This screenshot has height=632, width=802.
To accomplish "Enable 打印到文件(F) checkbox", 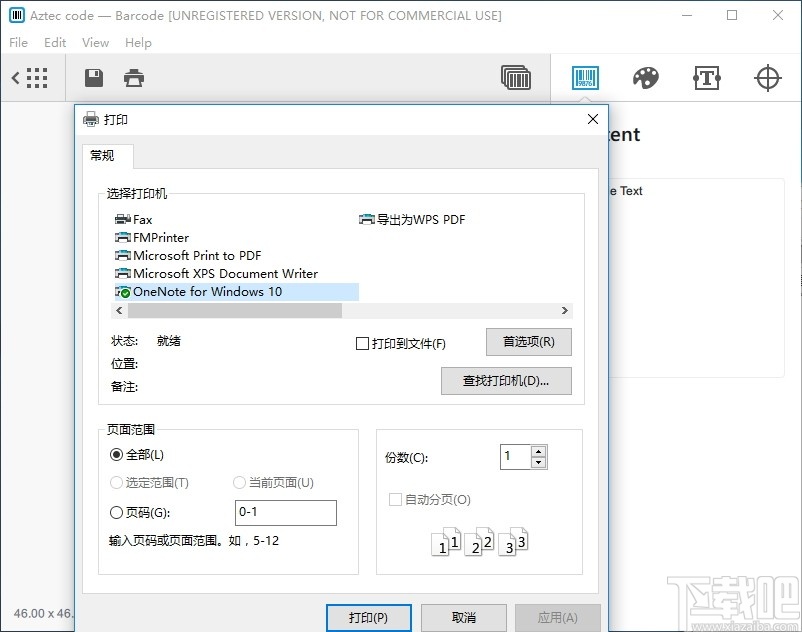I will (x=362, y=343).
